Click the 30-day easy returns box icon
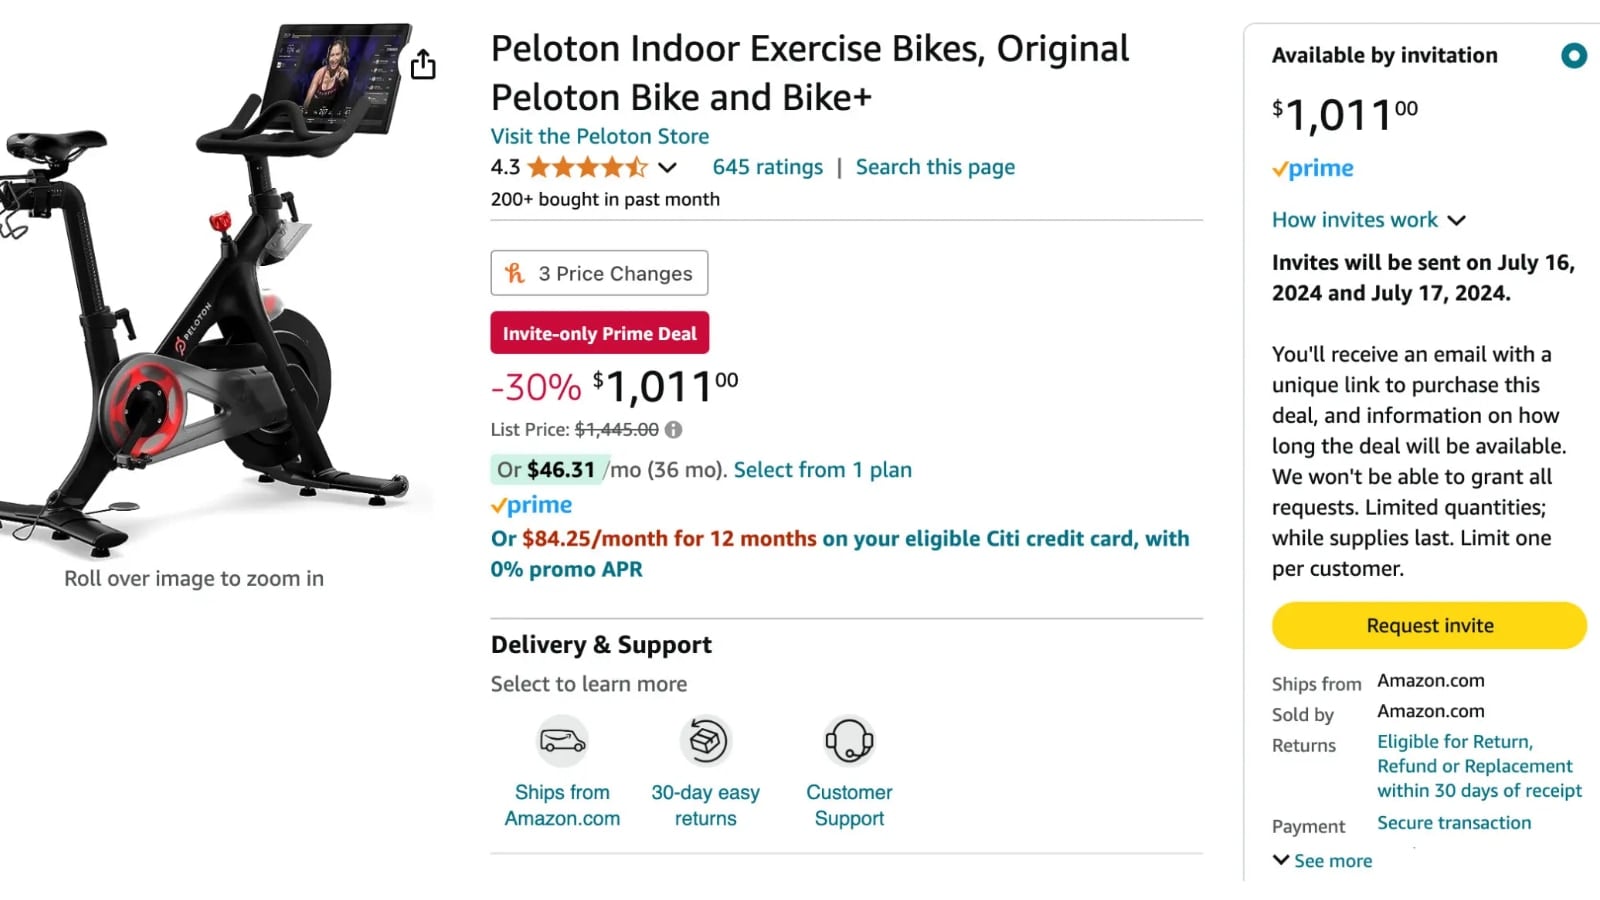The width and height of the screenshot is (1600, 900). [705, 741]
